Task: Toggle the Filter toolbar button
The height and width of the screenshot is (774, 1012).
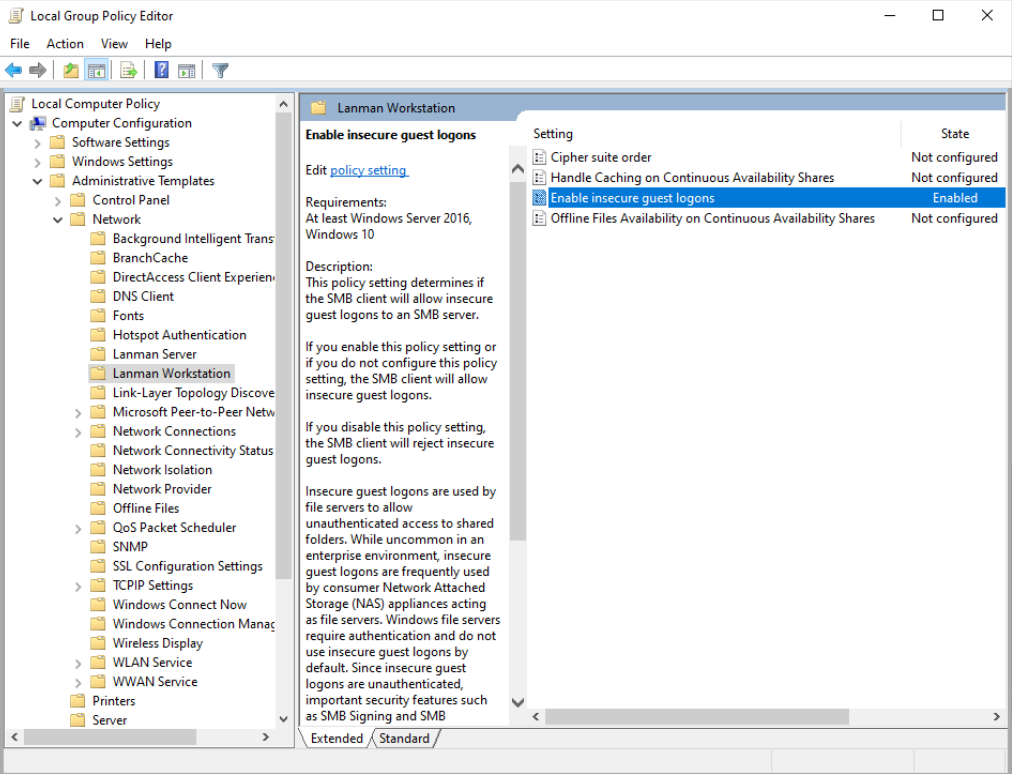Action: 219,69
